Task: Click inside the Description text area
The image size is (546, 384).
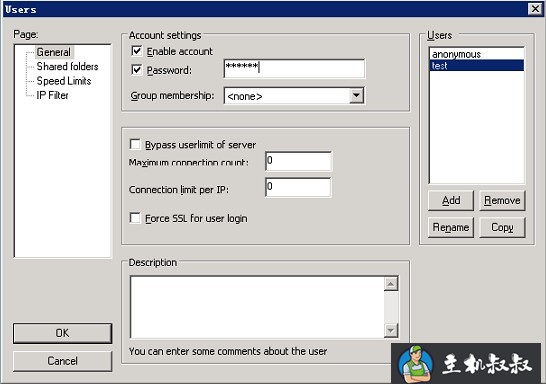Action: tap(257, 307)
